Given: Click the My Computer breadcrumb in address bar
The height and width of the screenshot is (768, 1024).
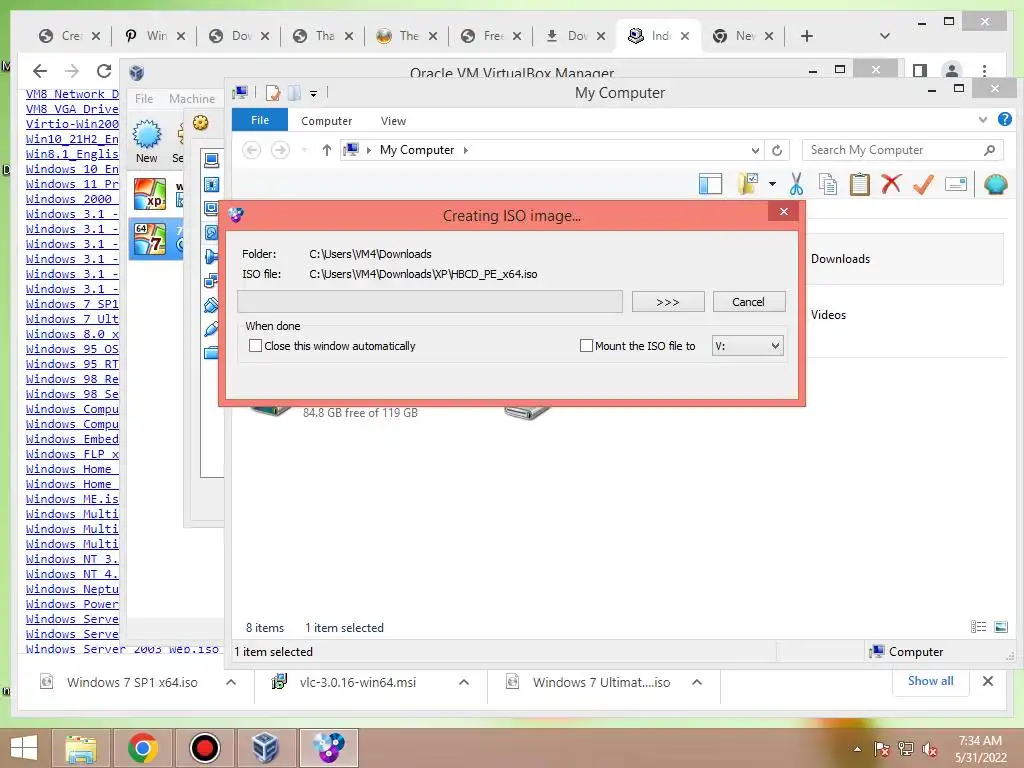Looking at the screenshot, I should point(417,150).
